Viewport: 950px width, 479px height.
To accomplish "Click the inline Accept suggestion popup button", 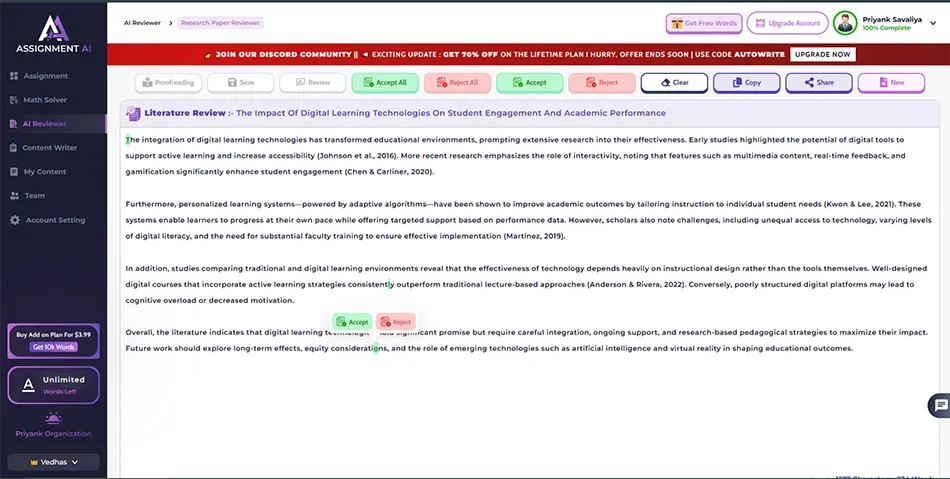I will (352, 322).
